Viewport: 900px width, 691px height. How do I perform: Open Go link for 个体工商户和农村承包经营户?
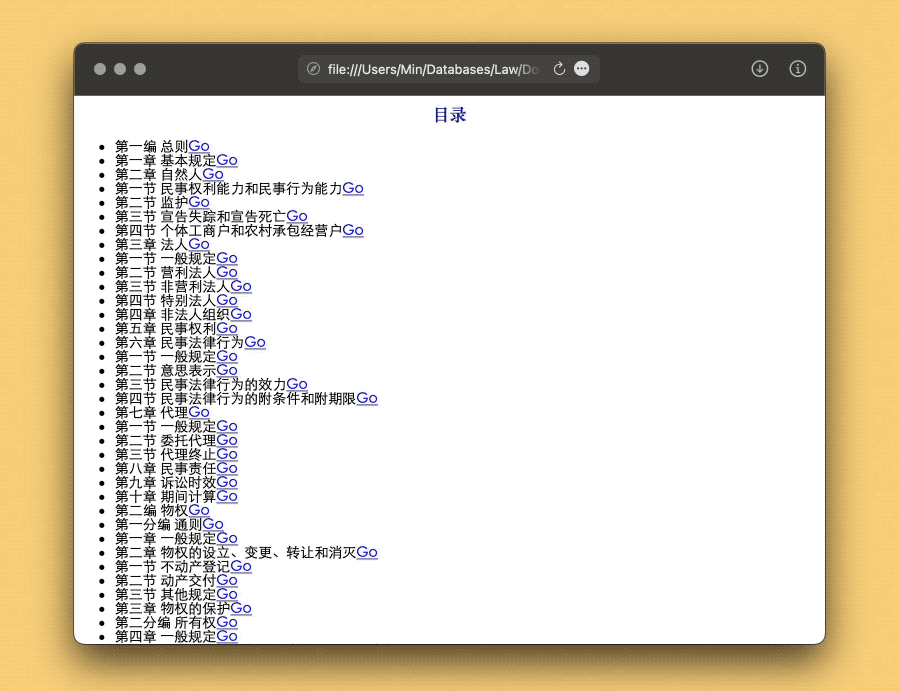click(x=353, y=230)
